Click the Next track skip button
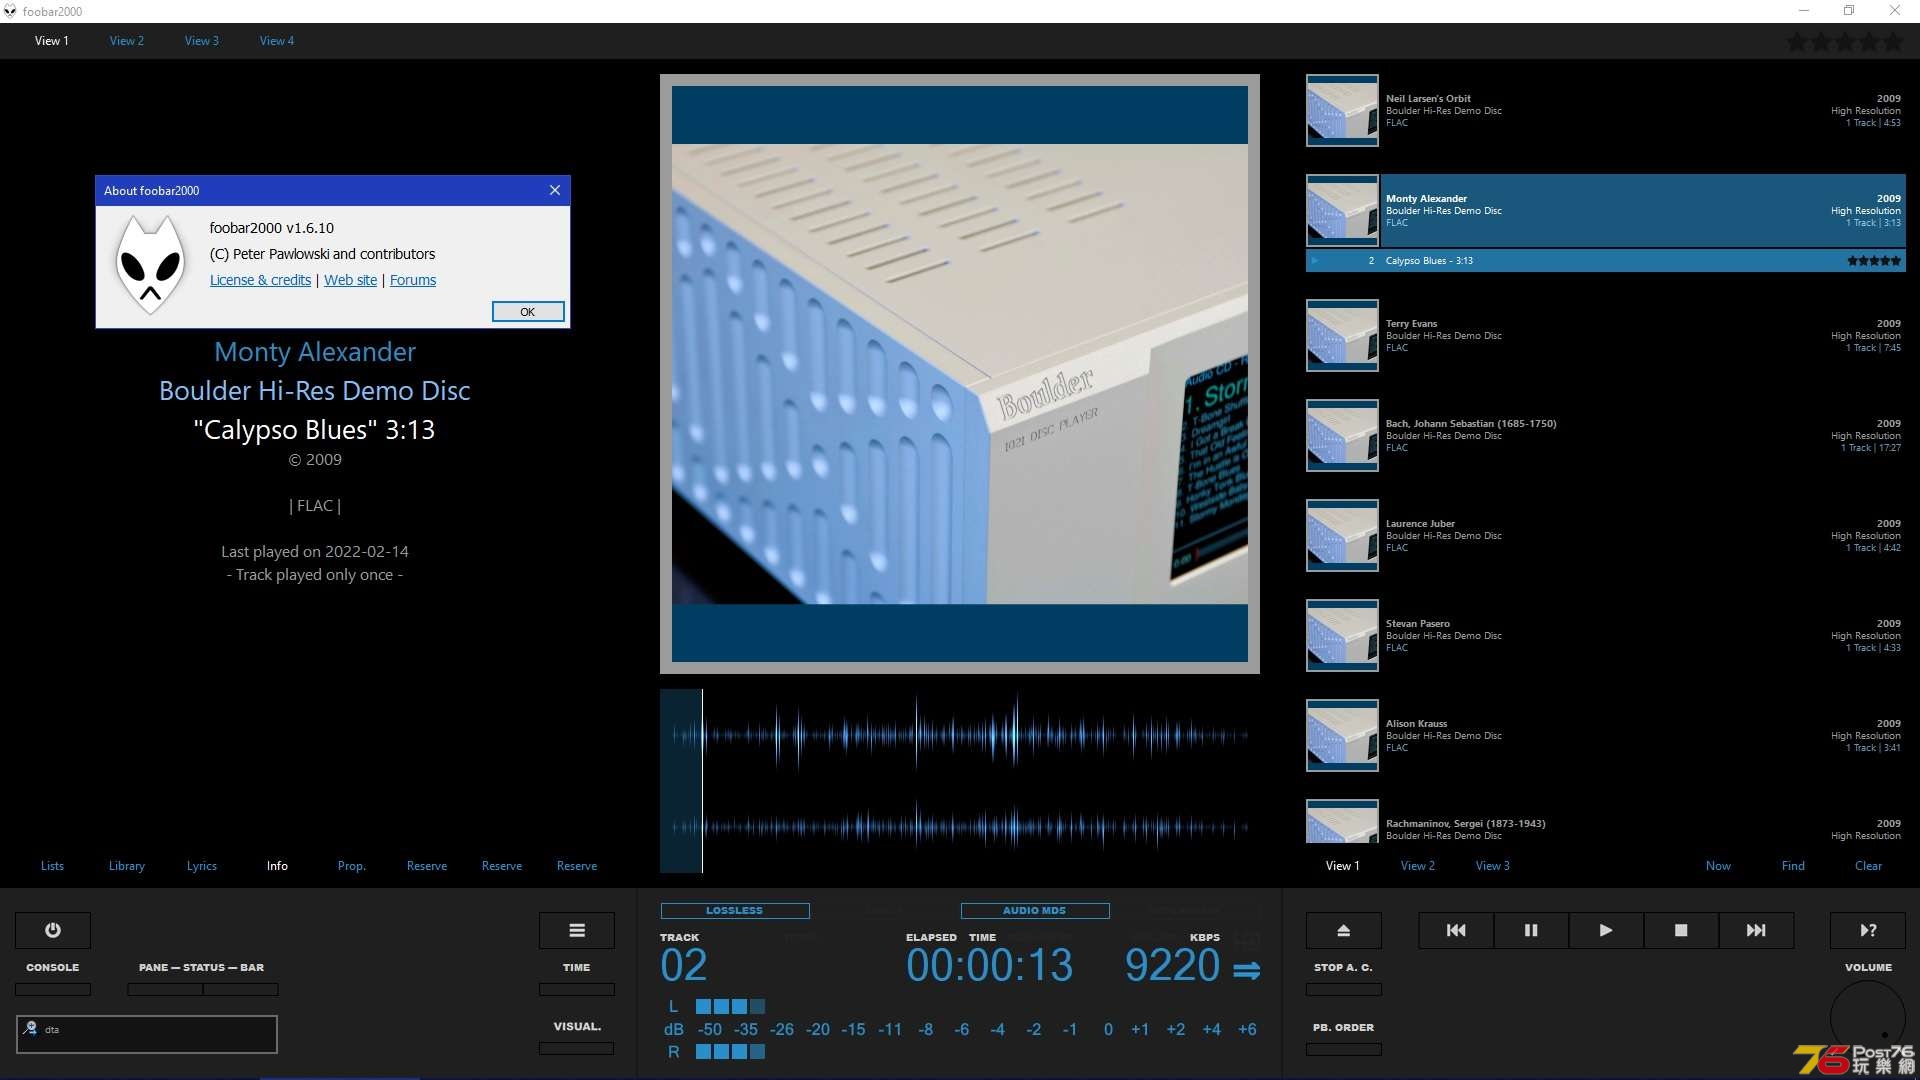This screenshot has height=1080, width=1920. [1755, 930]
